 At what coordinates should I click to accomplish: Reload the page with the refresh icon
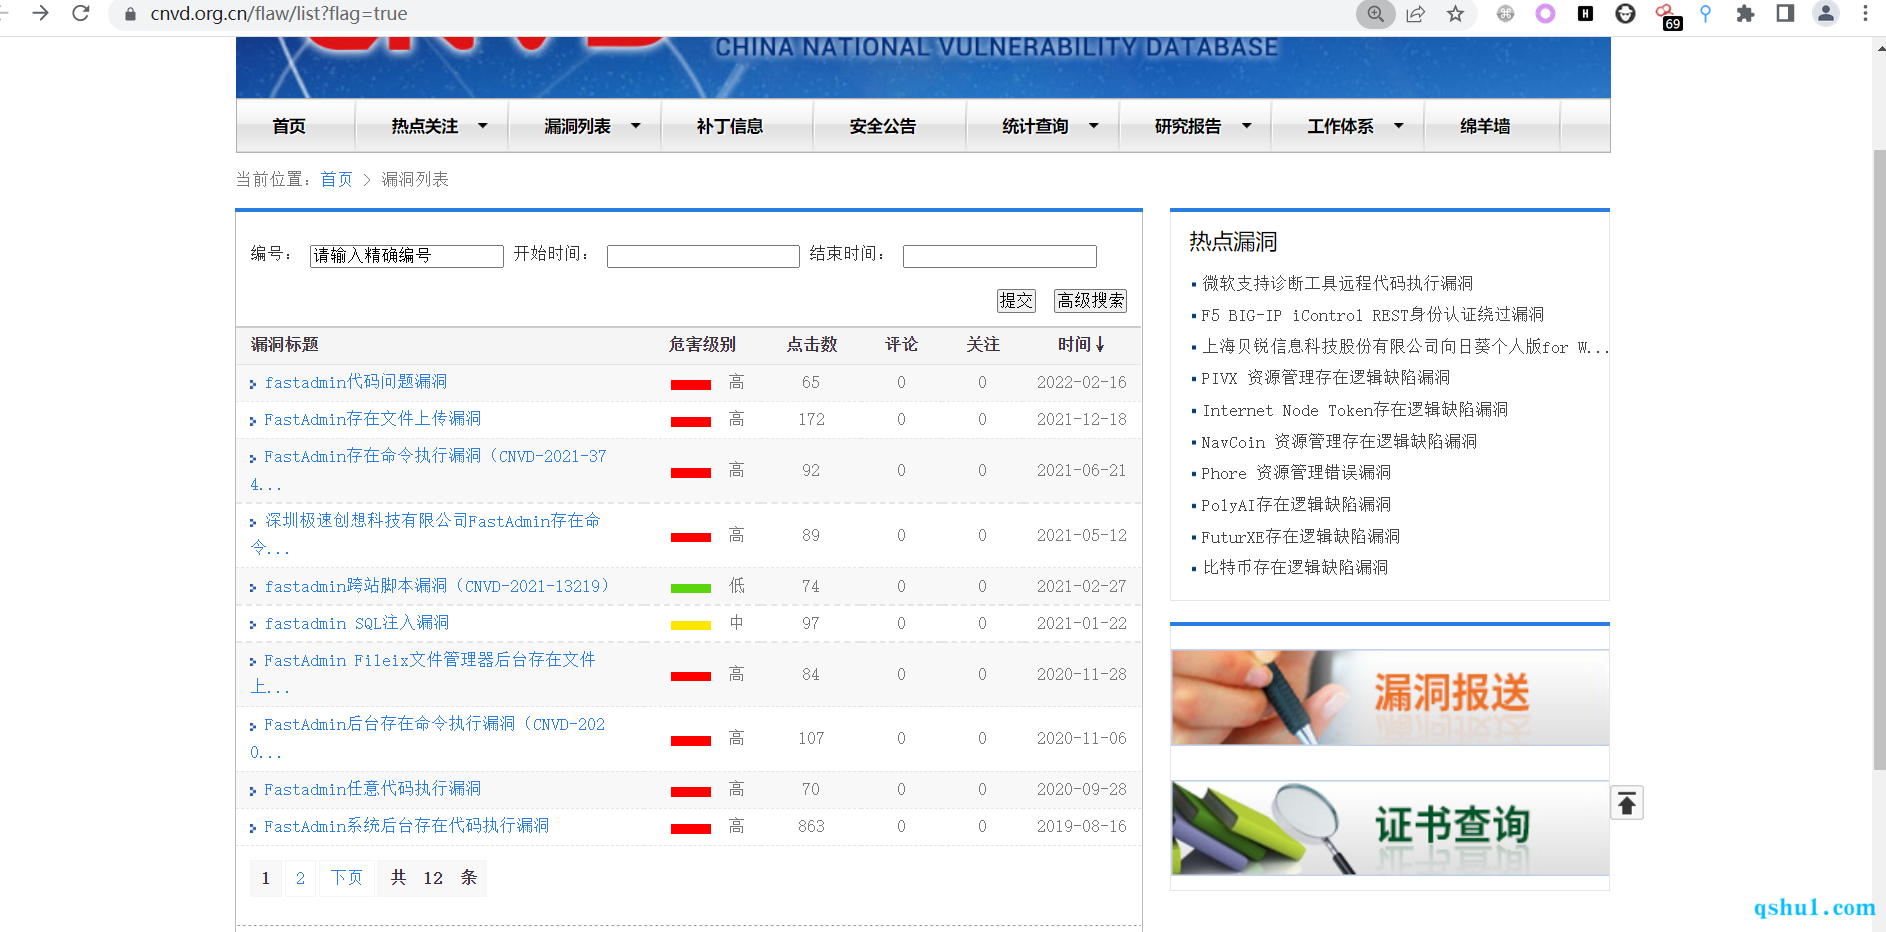point(81,13)
